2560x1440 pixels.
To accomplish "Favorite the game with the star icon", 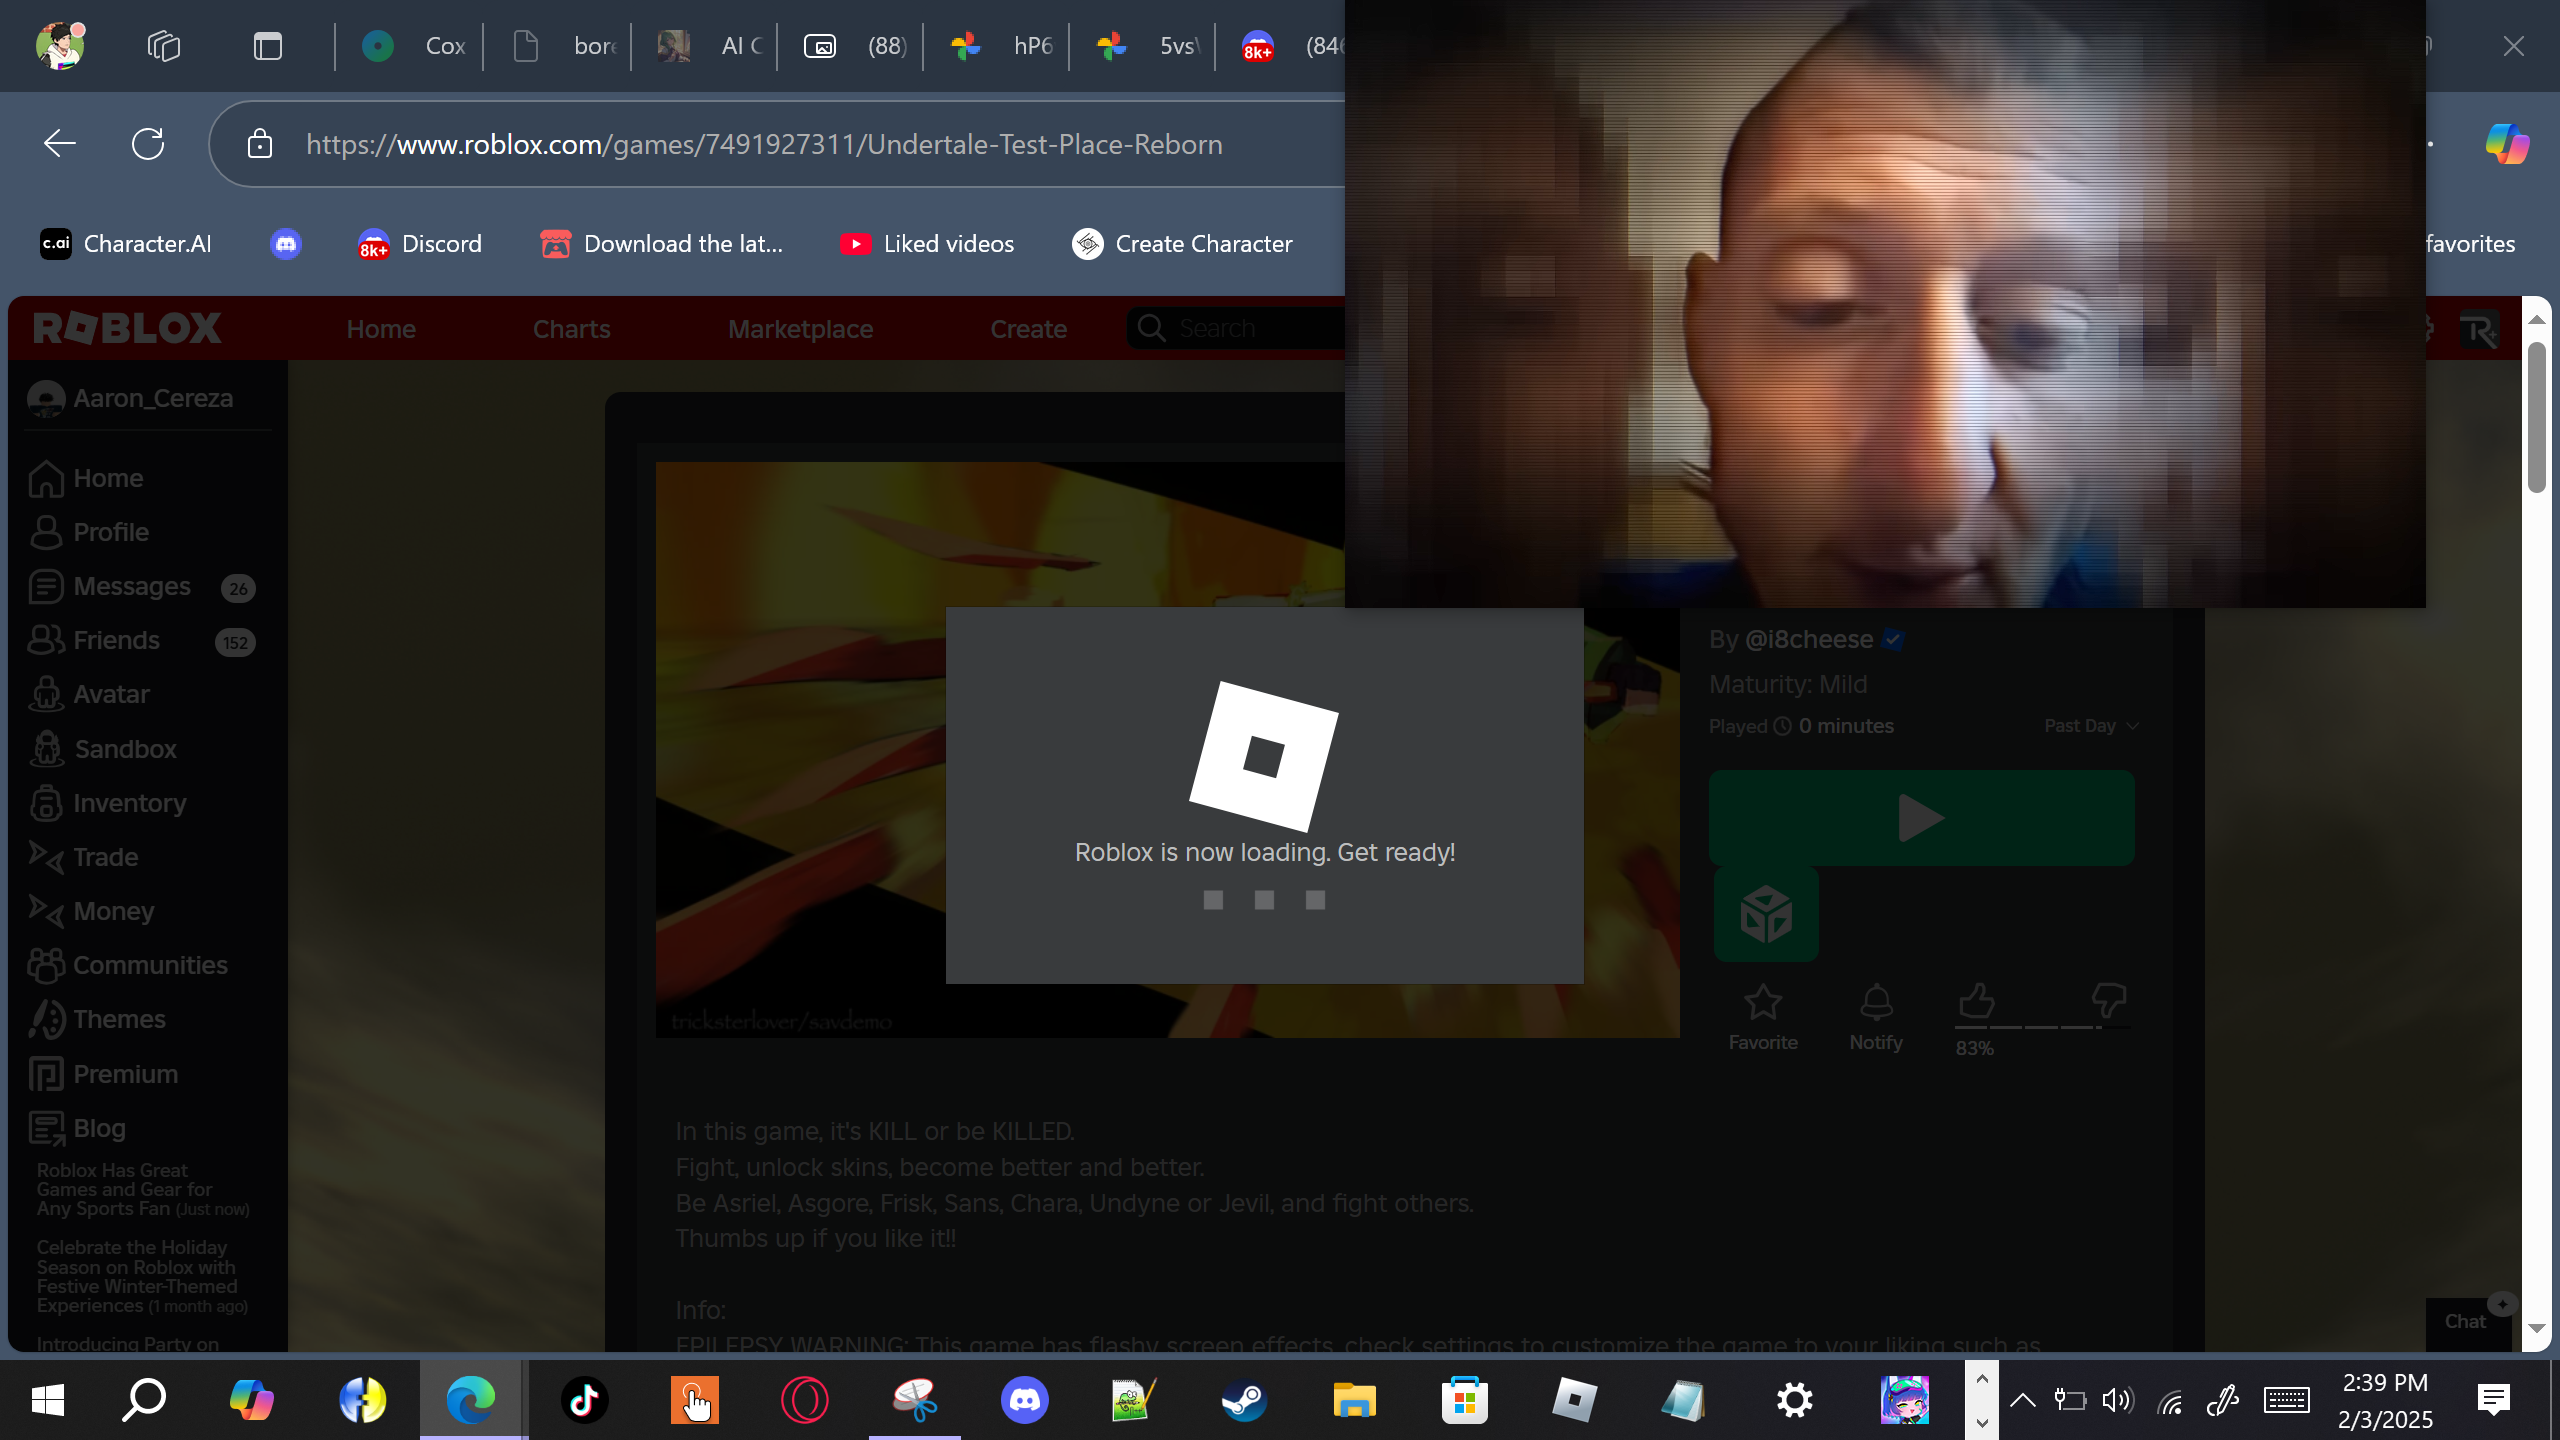I will [1763, 1002].
